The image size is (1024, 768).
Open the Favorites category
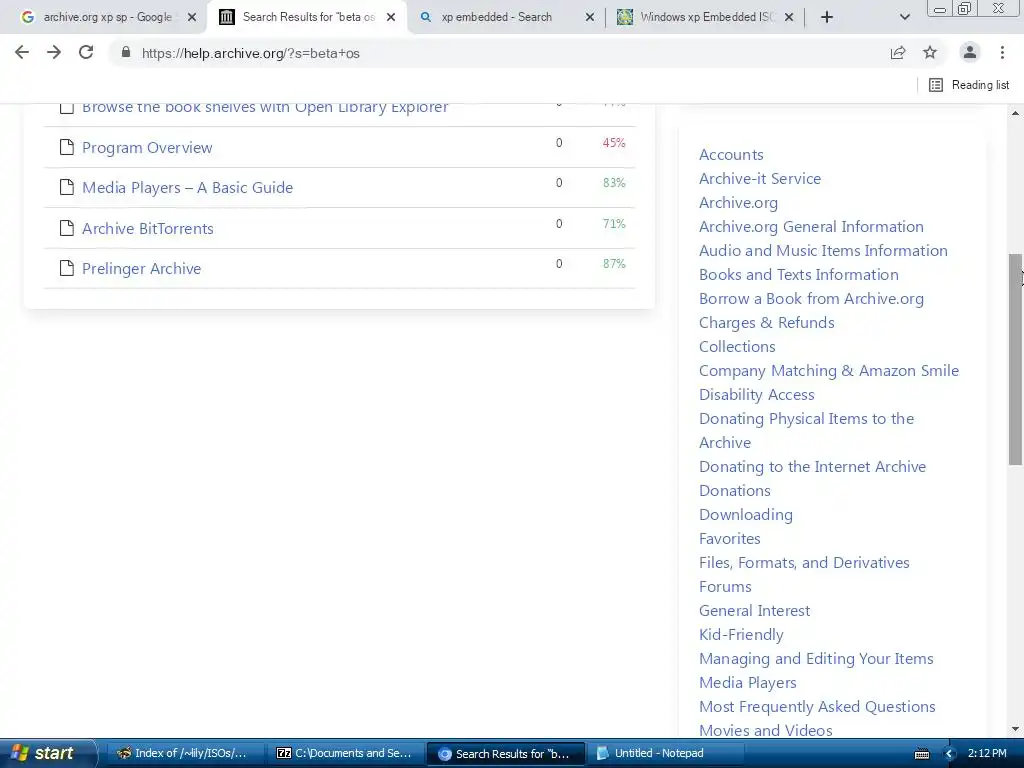point(729,539)
